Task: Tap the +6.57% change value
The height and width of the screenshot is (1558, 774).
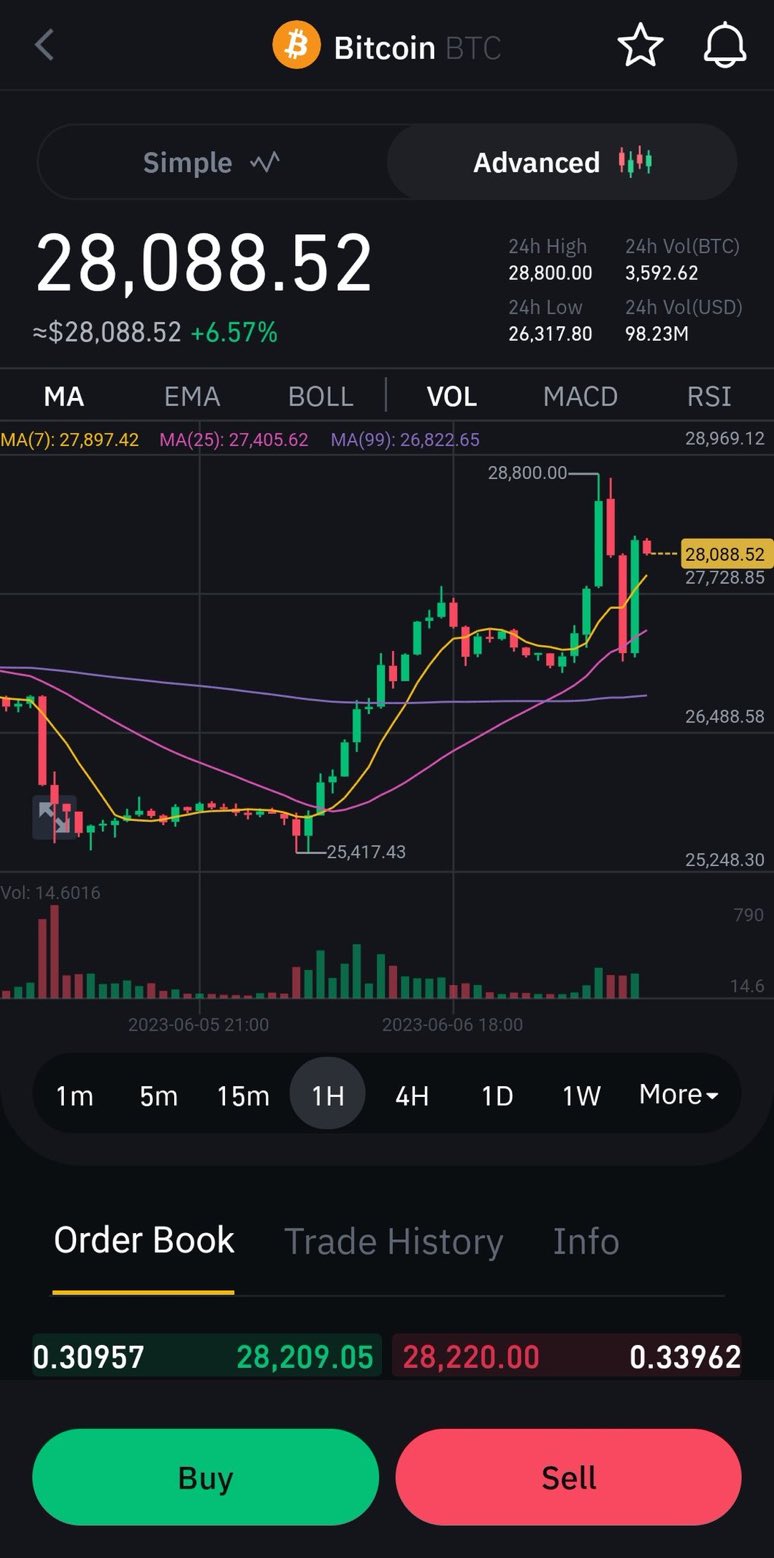Action: pyautogui.click(x=234, y=332)
